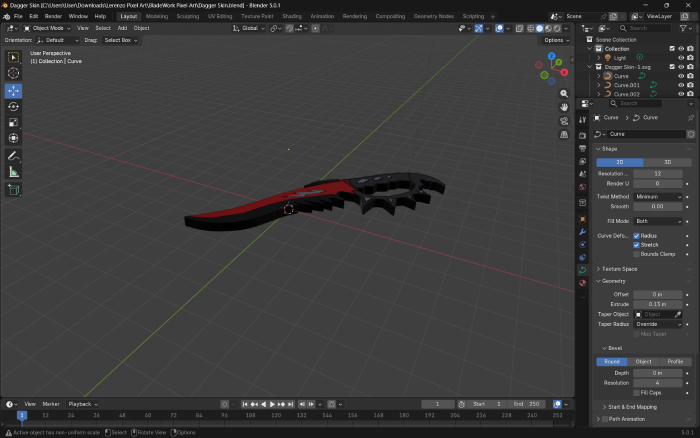Click the Bevel Depth value slider
Viewport: 700px width, 438px height.
[x=658, y=373]
